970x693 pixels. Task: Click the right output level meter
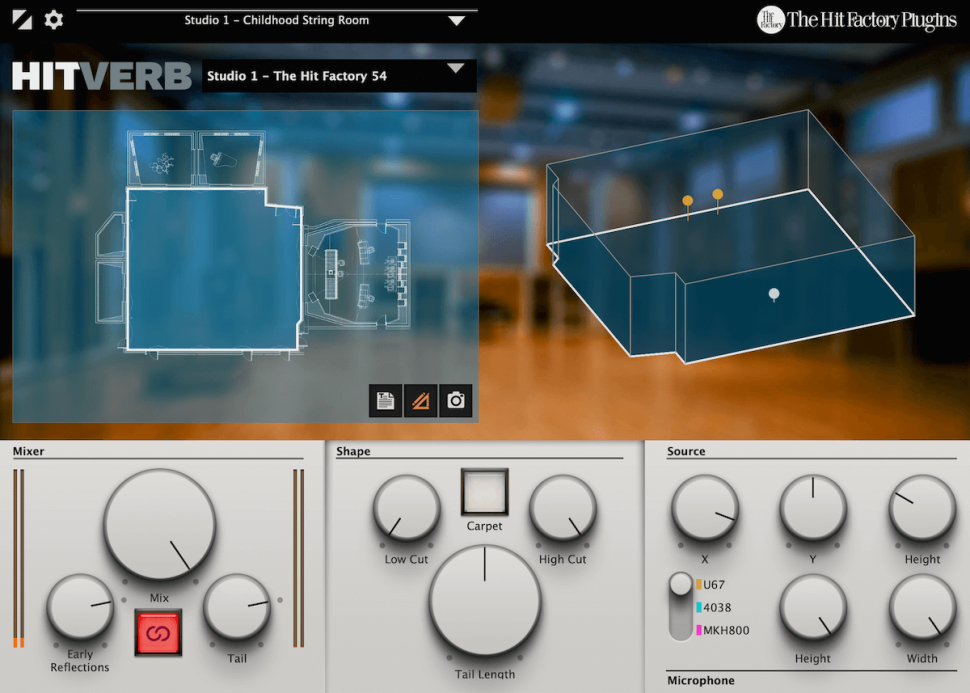pyautogui.click(x=299, y=558)
